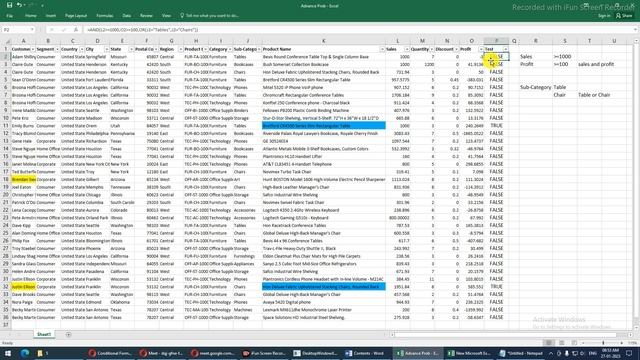
Task: Open the Category column filter dropdown
Action: [x=230, y=49]
